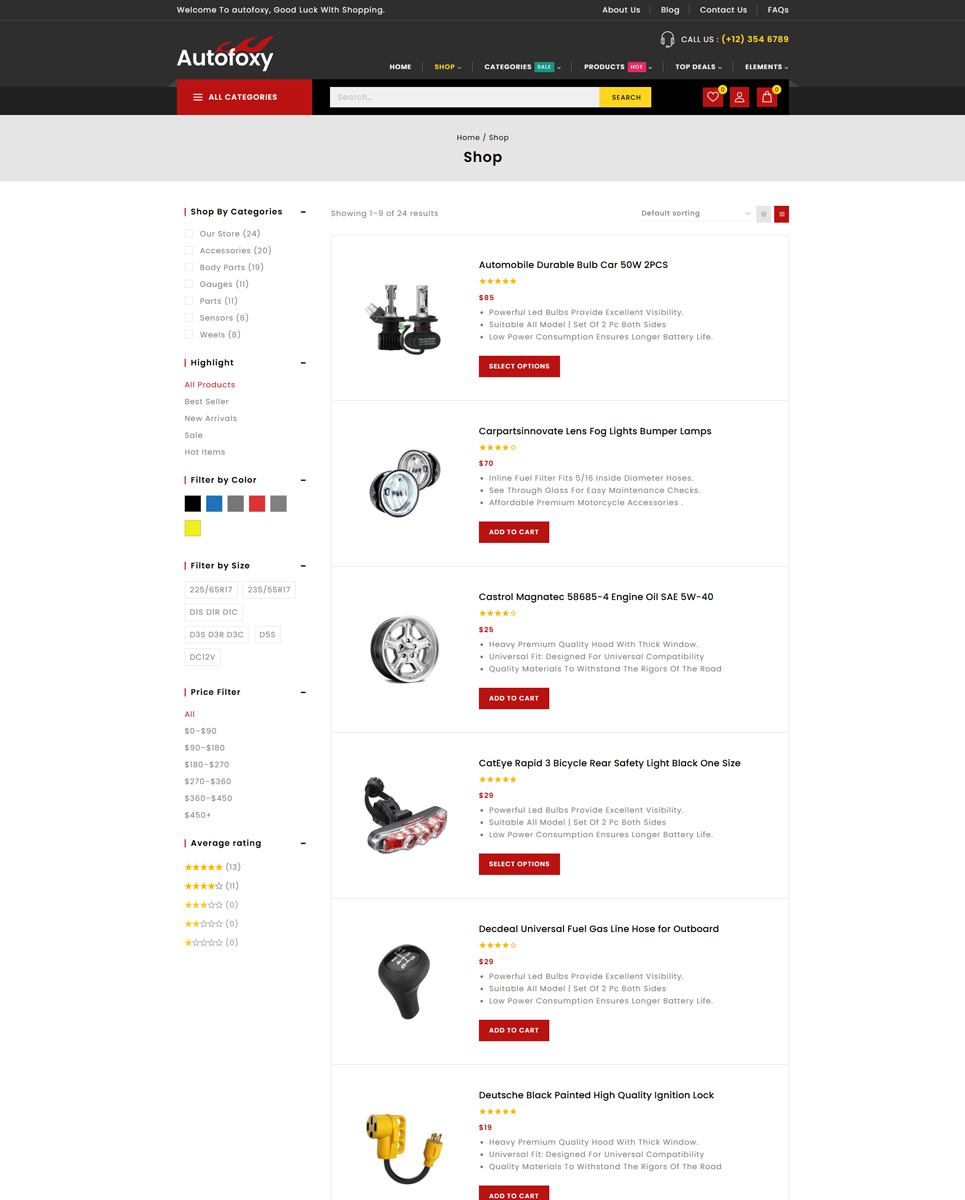This screenshot has width=965, height=1200.
Task: Open the Top Deals menu
Action: click(x=698, y=67)
